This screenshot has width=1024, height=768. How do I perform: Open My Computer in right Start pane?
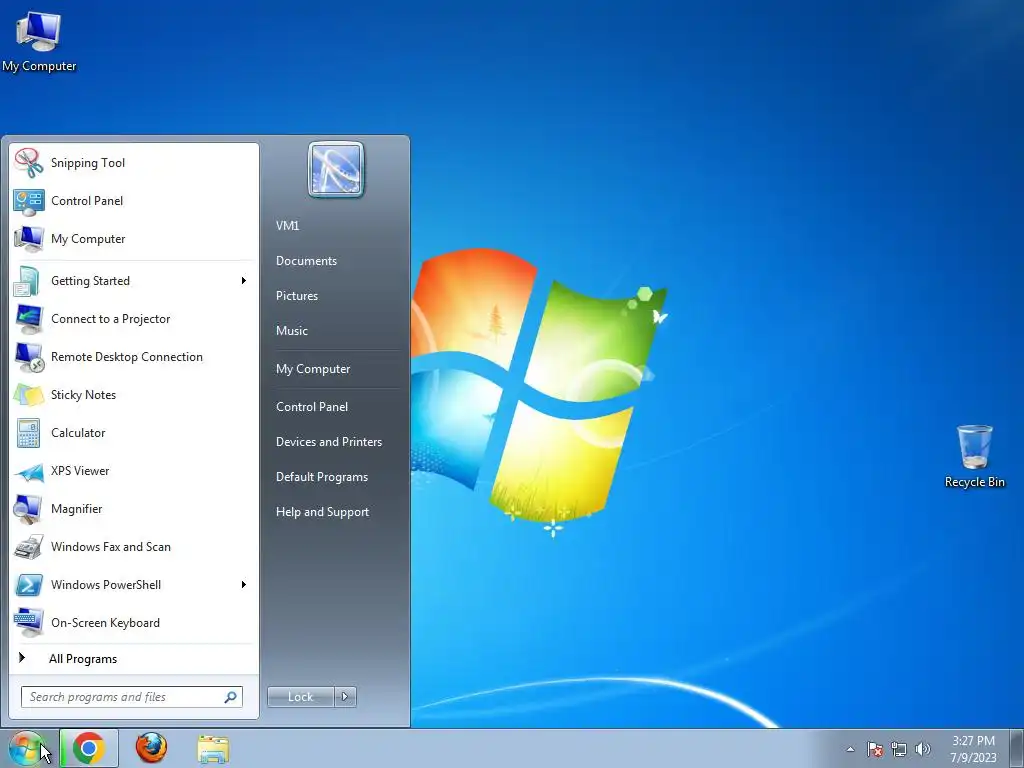pos(313,369)
